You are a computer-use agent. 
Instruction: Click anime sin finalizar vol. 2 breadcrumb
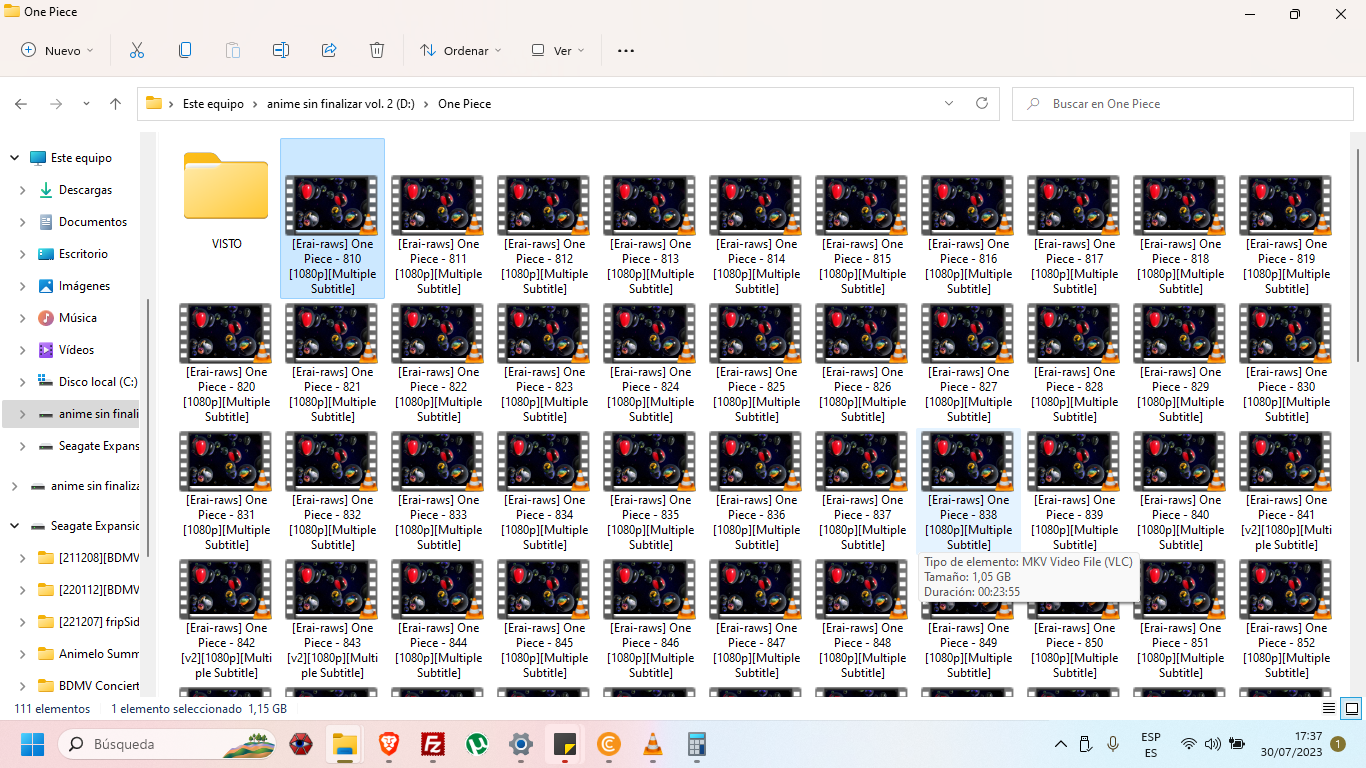[340, 104]
